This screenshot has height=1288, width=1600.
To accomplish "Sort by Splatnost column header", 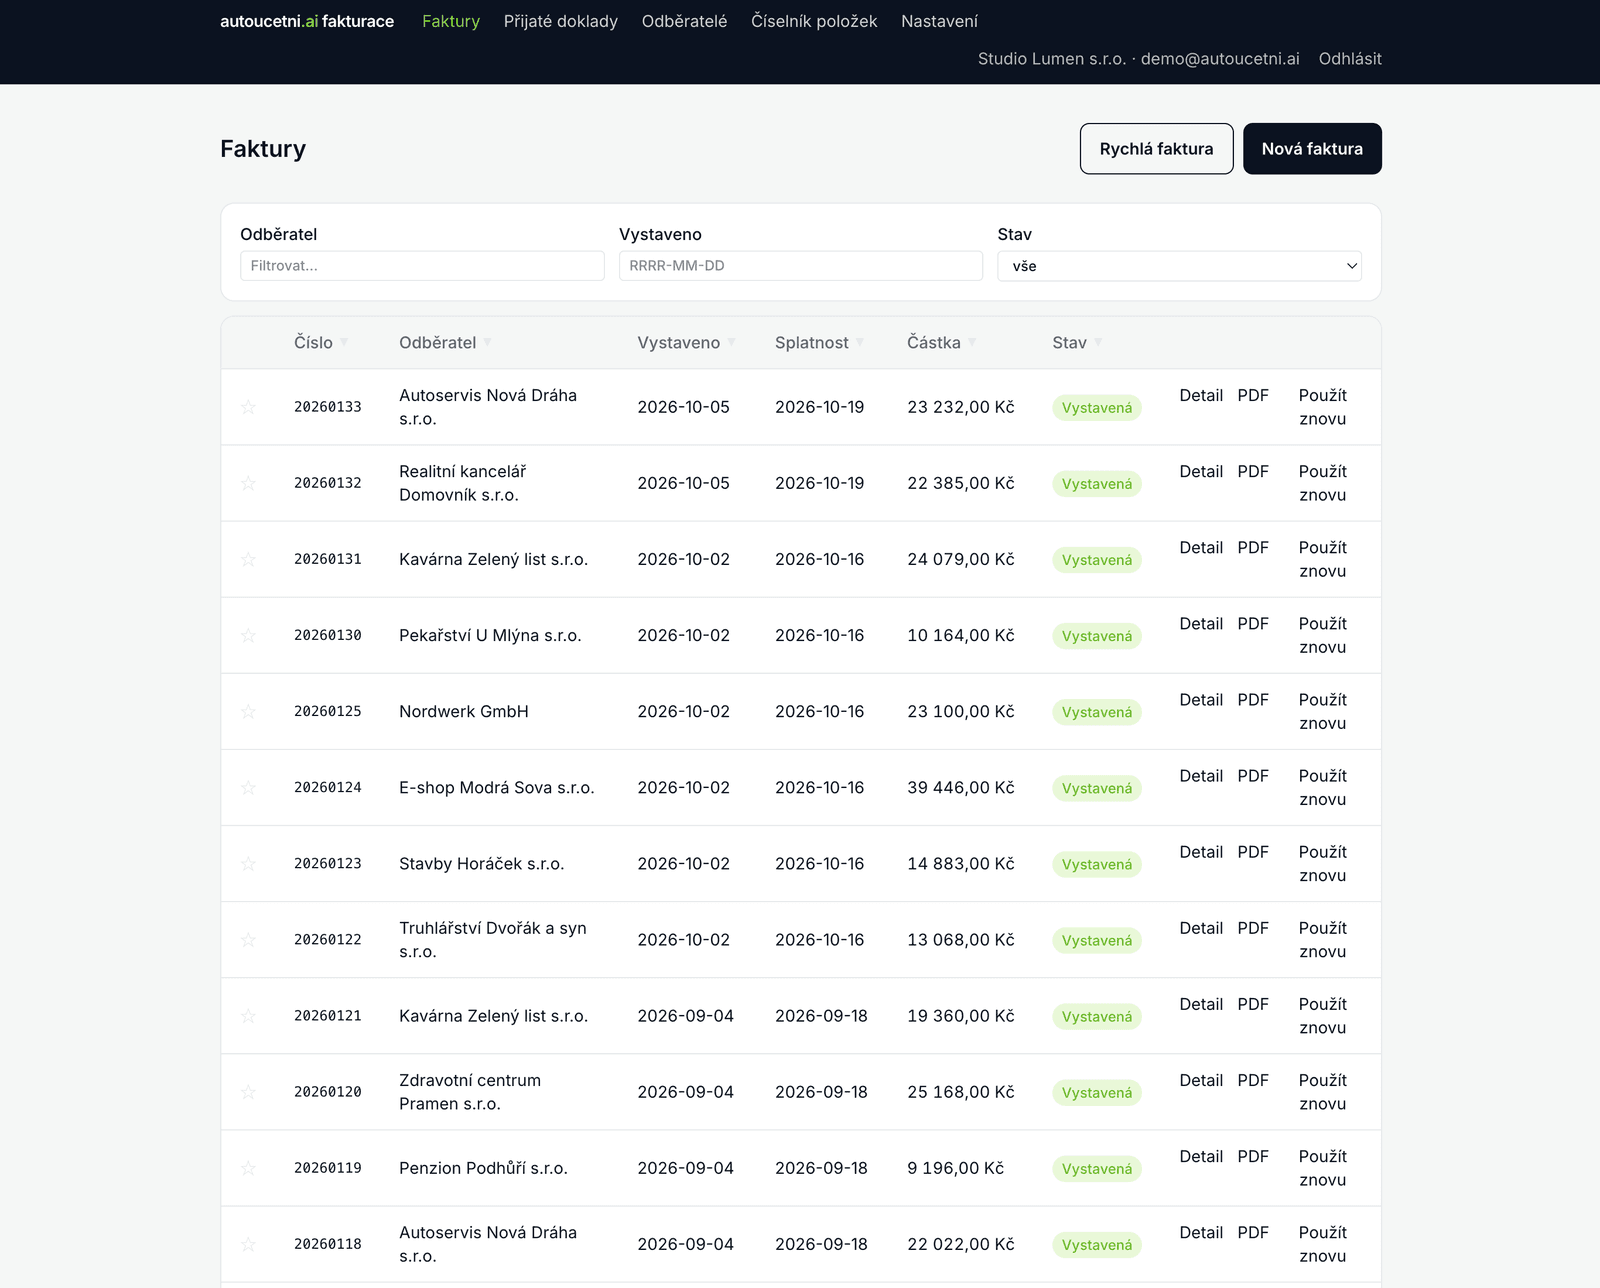I will pos(819,343).
